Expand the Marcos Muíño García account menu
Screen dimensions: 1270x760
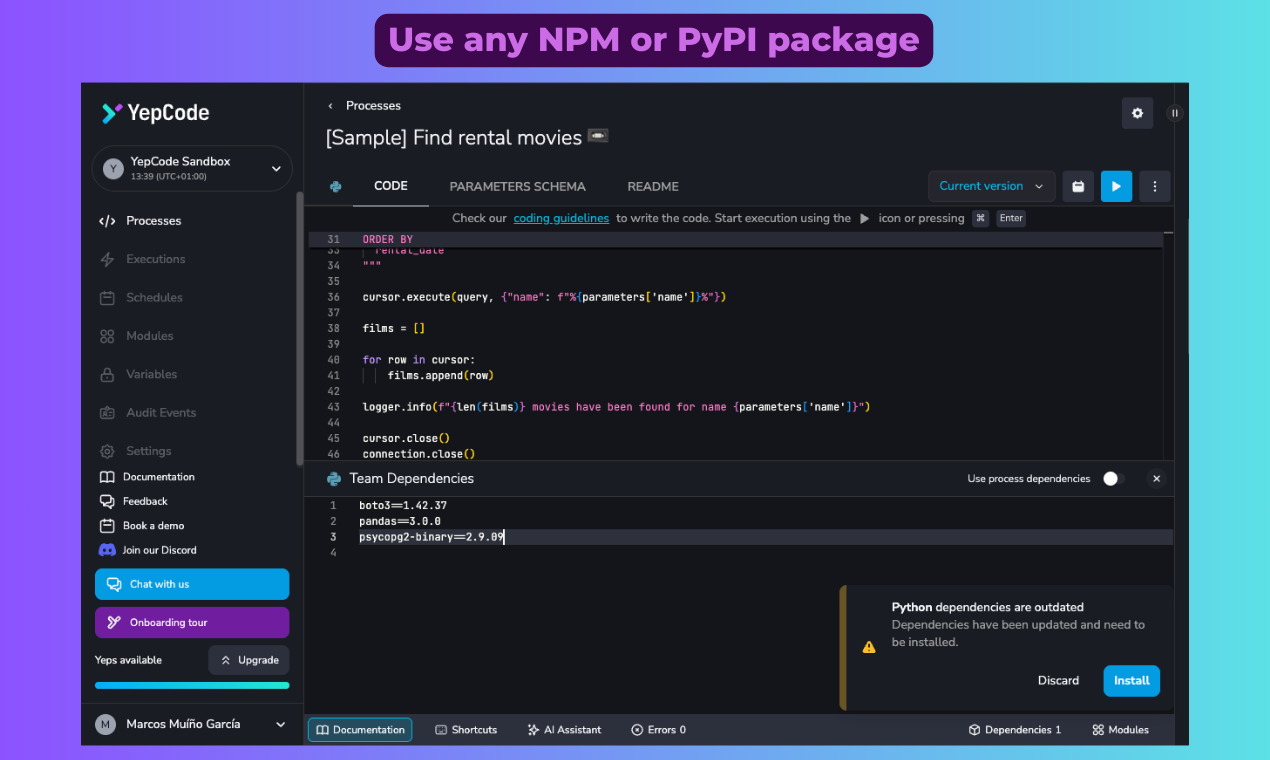[x=190, y=724]
